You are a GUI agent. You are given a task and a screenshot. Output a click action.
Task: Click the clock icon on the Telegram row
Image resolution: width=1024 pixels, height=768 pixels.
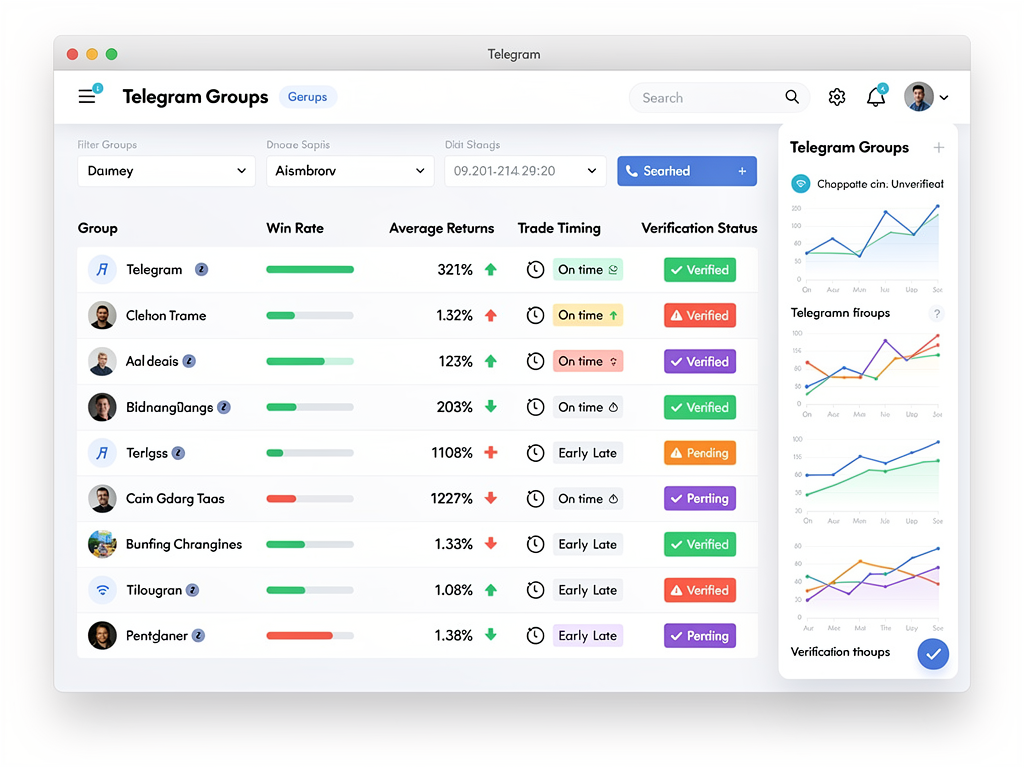pyautogui.click(x=535, y=269)
